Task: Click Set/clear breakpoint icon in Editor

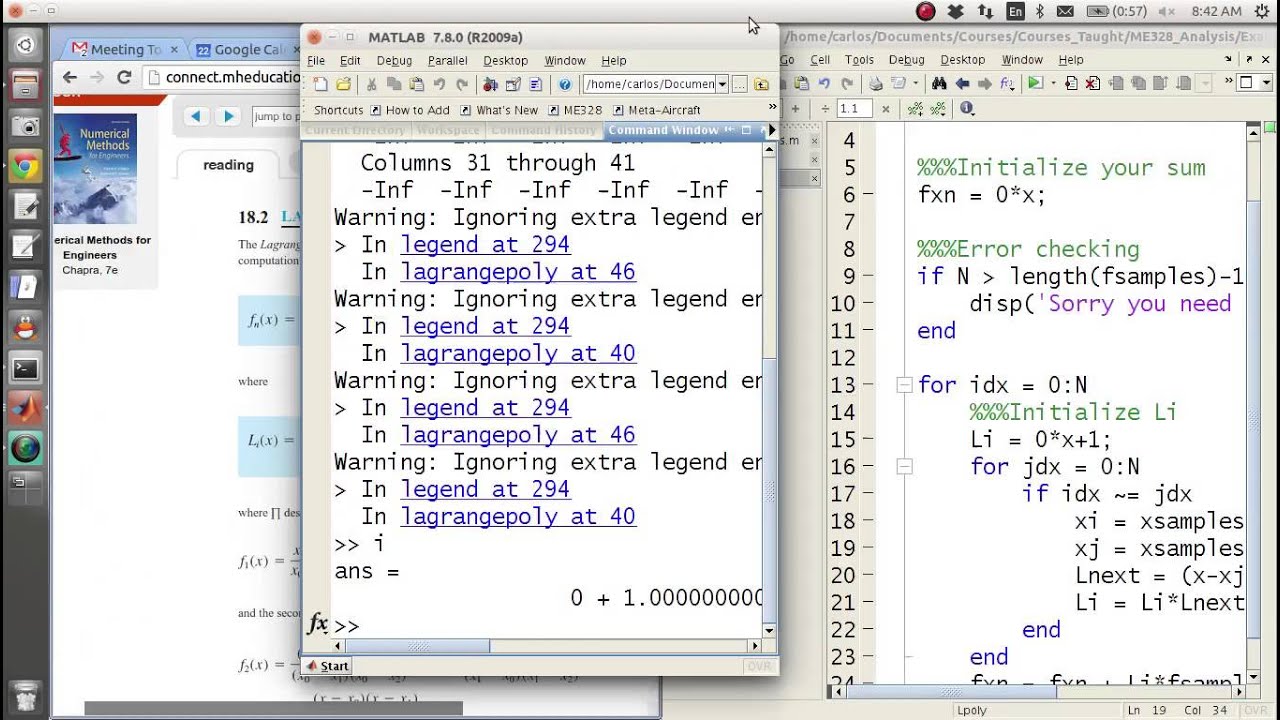Action: point(1071,84)
